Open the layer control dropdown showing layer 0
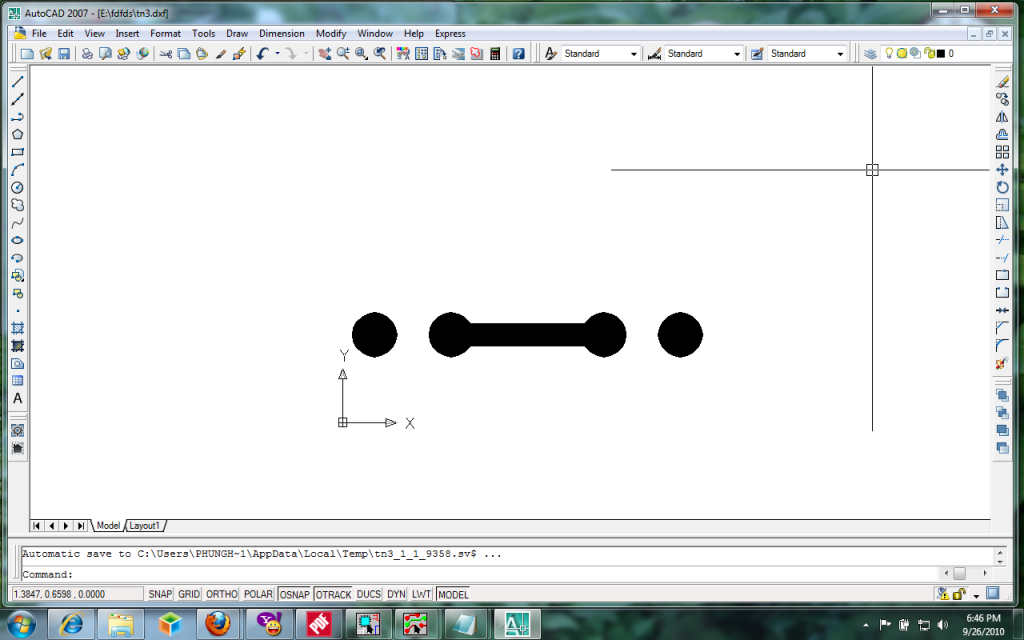Viewport: 1024px width, 640px height. [936, 54]
